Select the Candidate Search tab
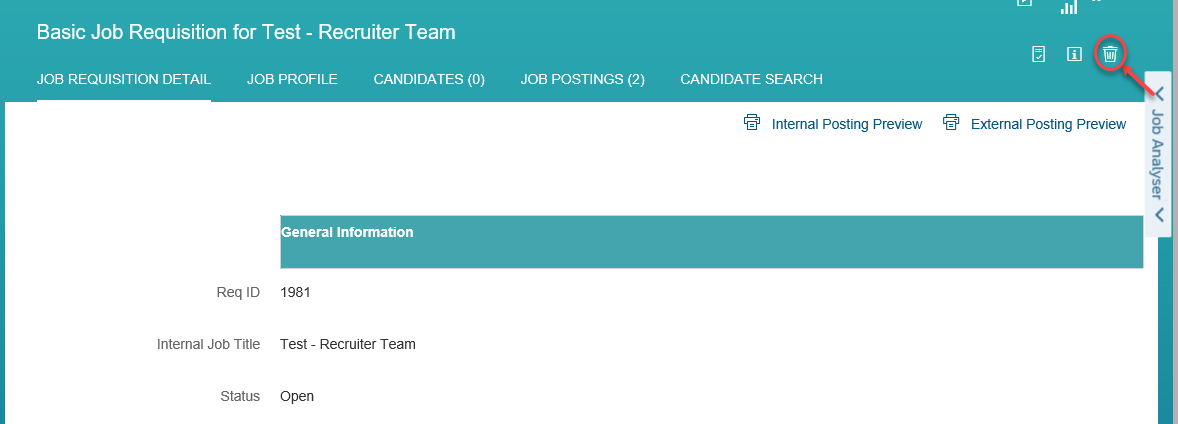This screenshot has width=1178, height=424. click(751, 79)
